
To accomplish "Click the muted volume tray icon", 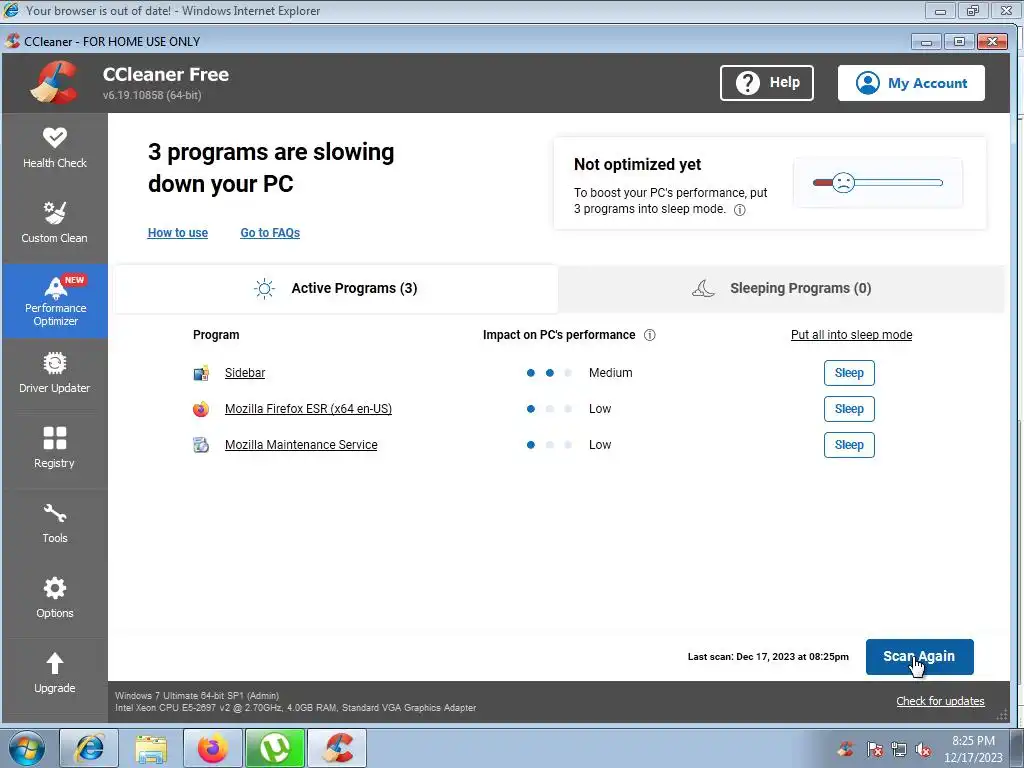I will [x=923, y=748].
